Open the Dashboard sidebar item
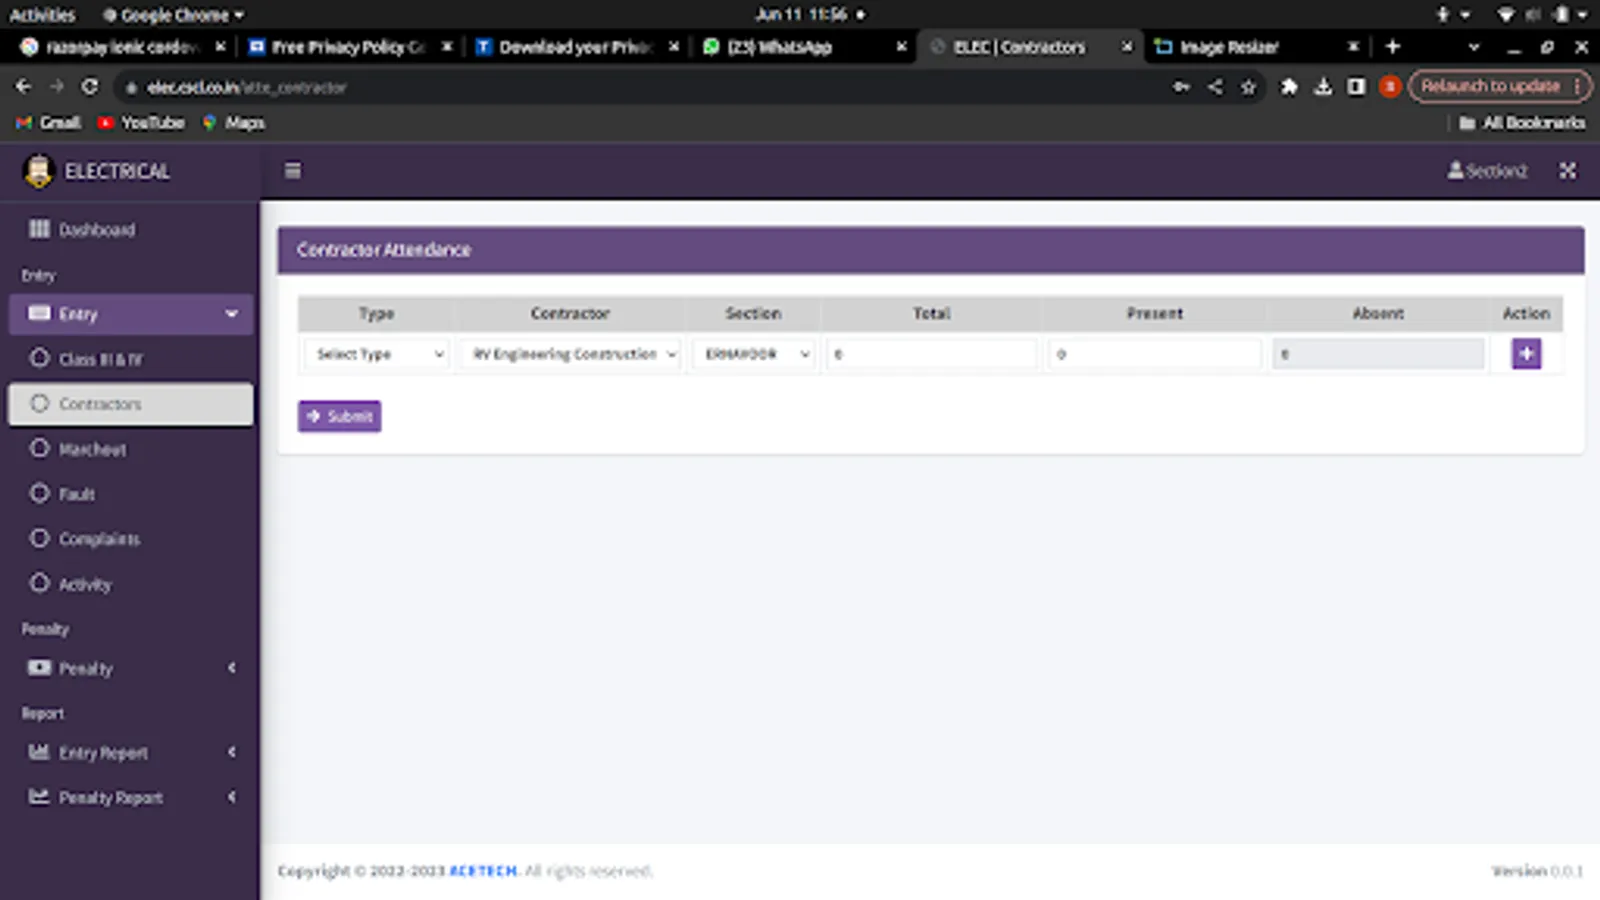 (130, 229)
